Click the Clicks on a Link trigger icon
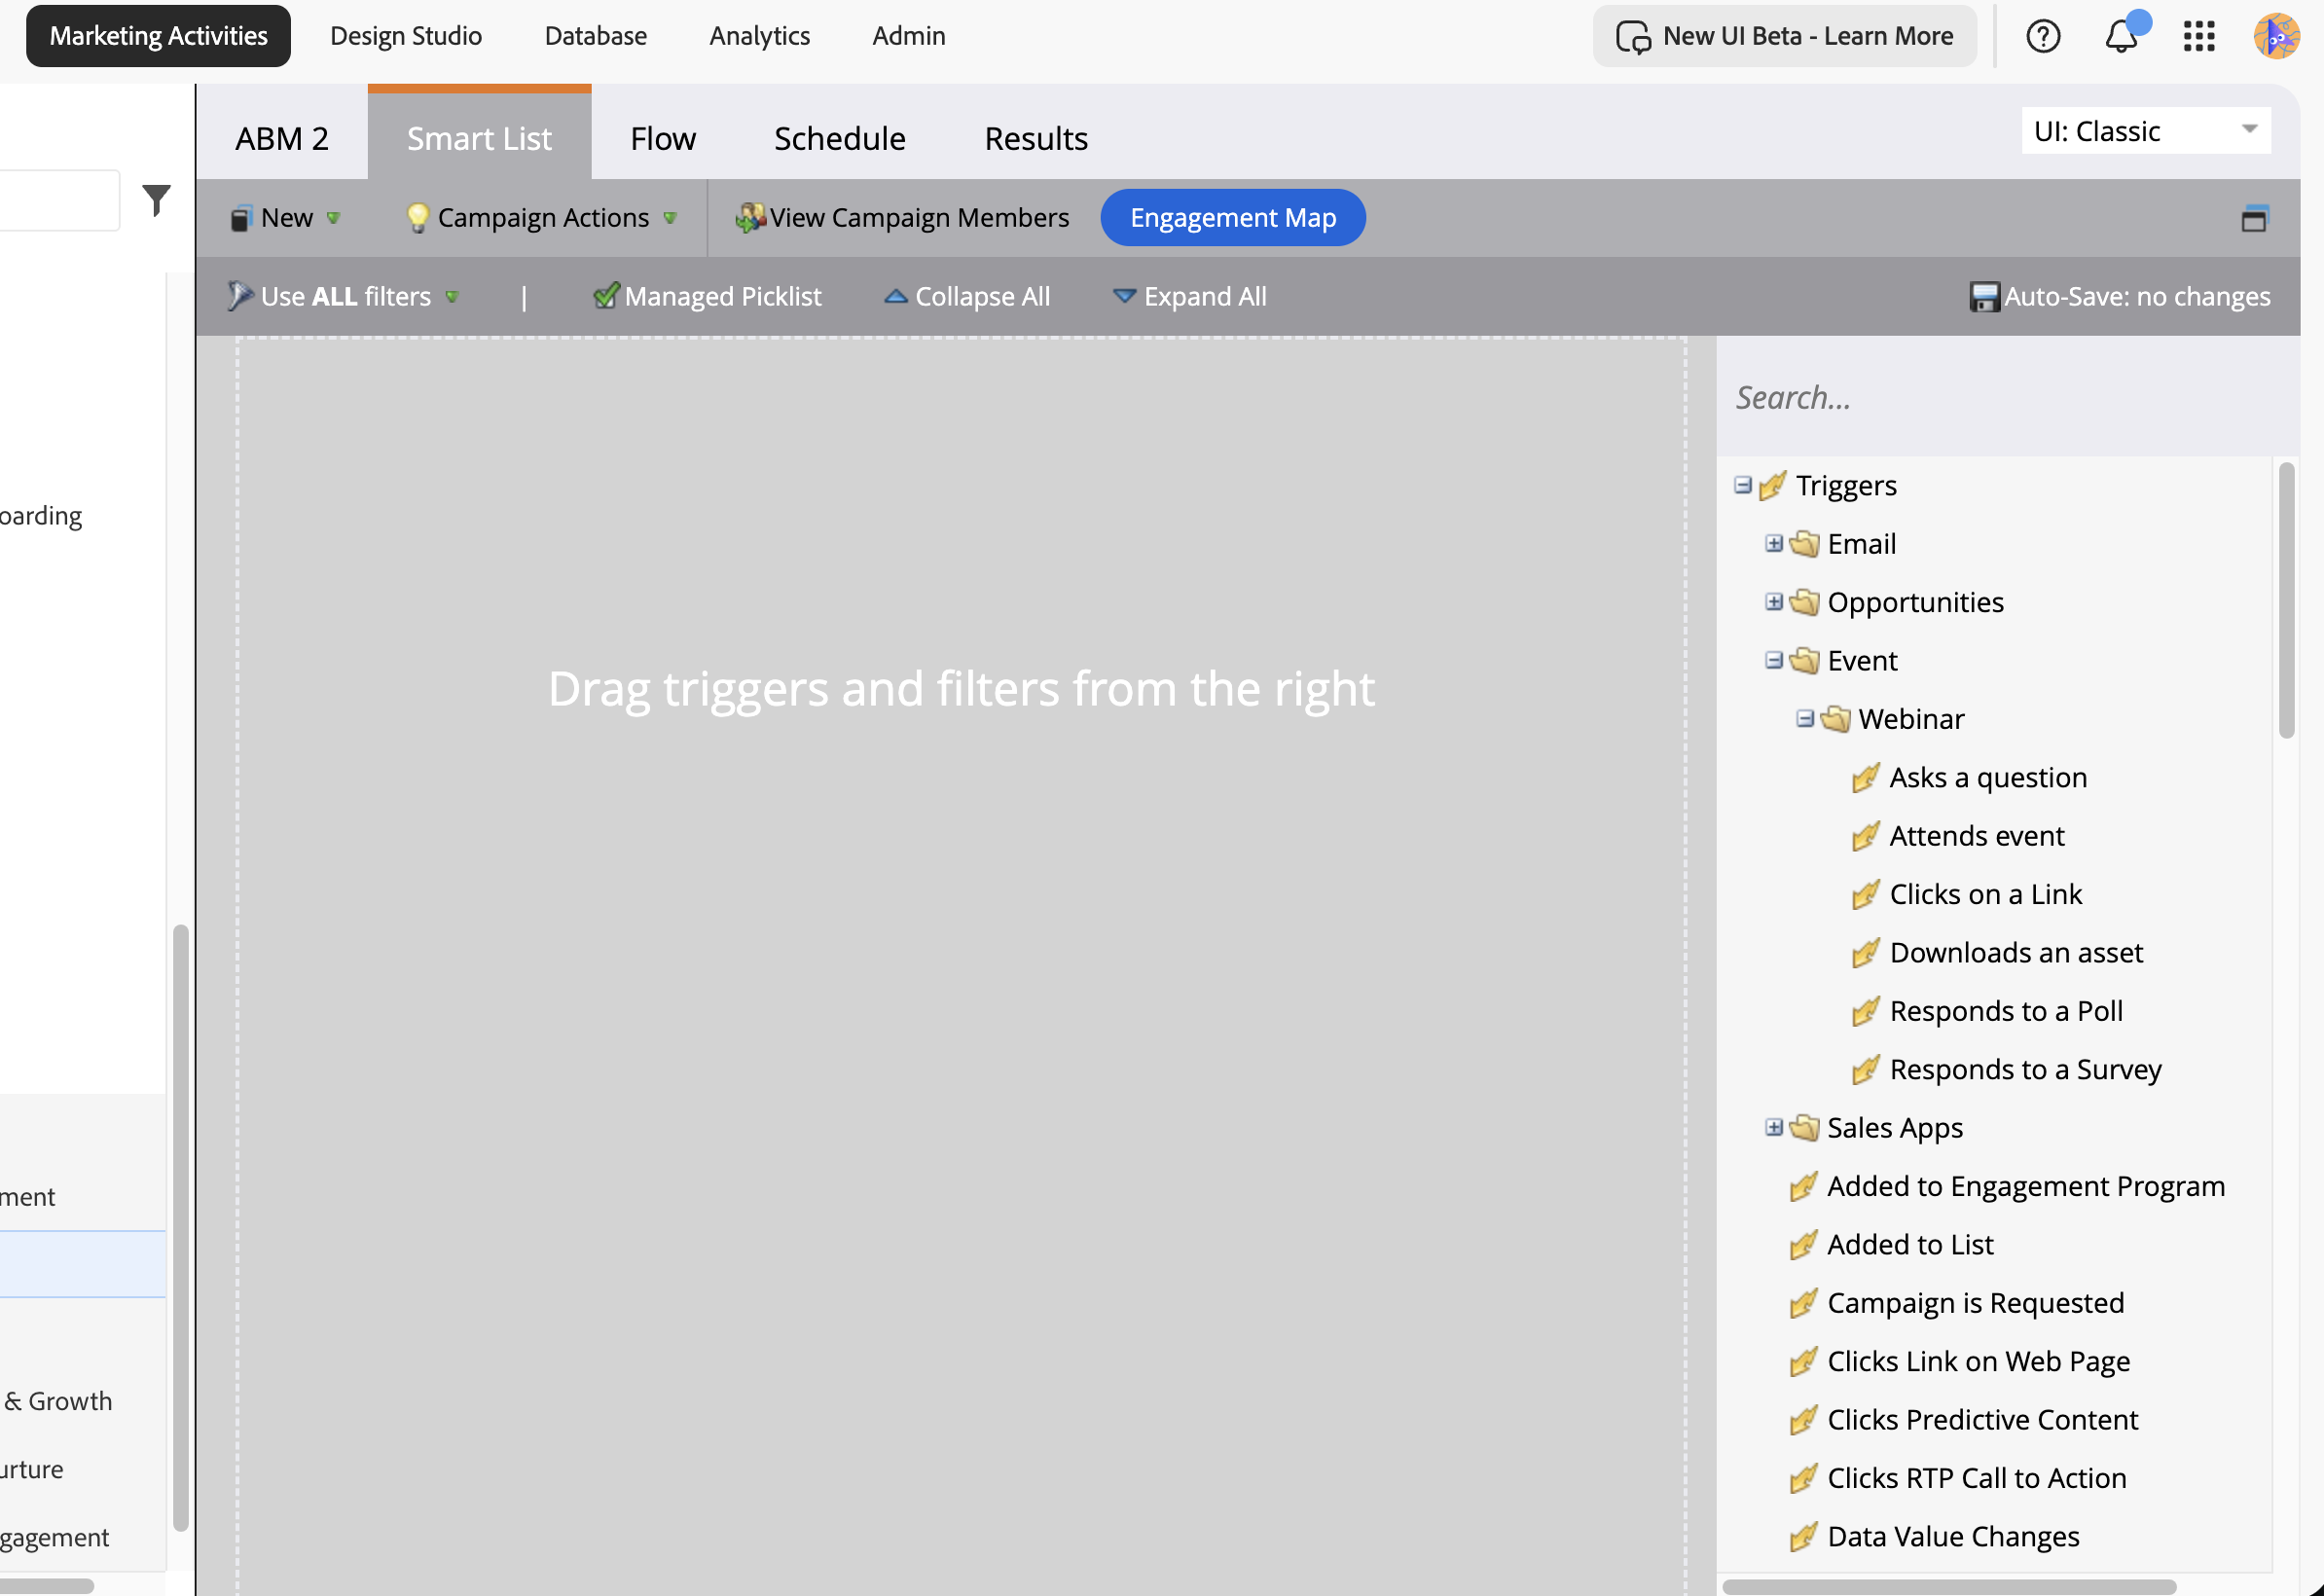This screenshot has height=1596, width=2324. point(1866,894)
